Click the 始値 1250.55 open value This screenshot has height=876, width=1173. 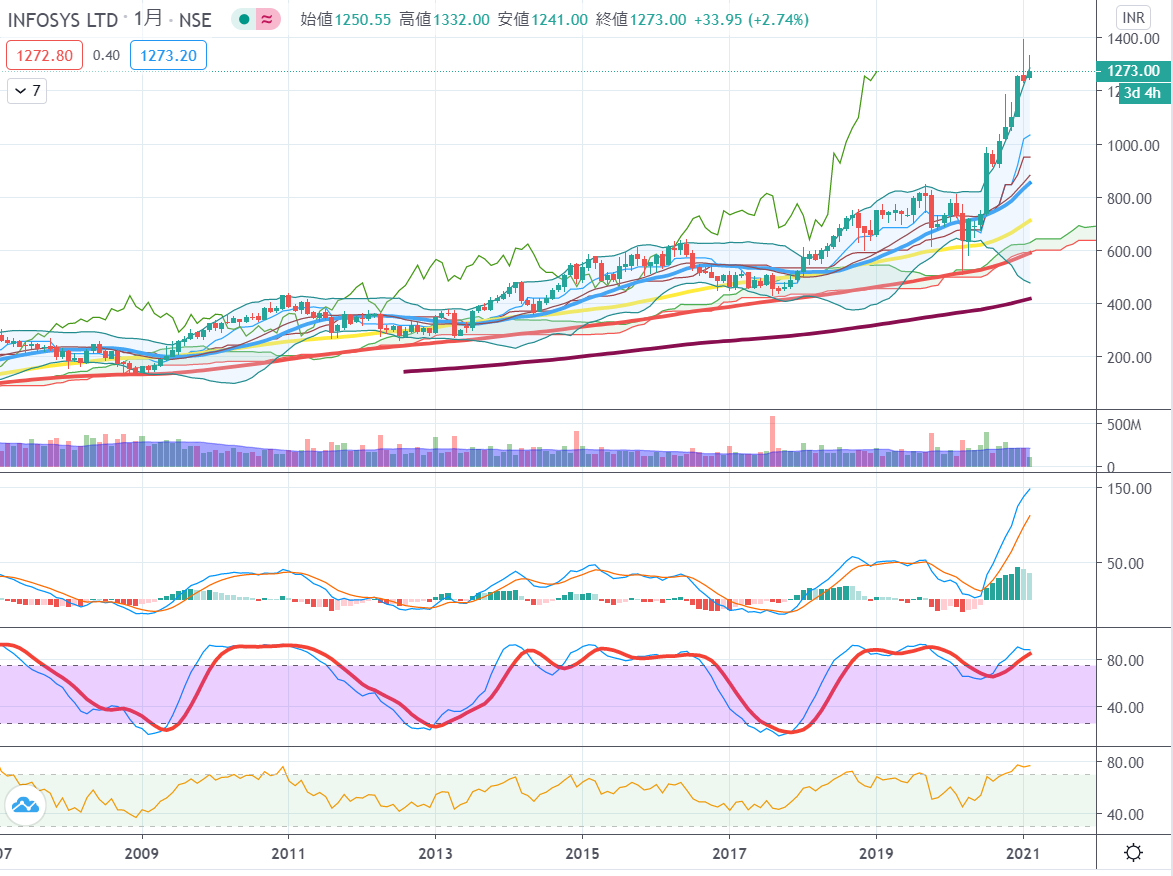(346, 19)
